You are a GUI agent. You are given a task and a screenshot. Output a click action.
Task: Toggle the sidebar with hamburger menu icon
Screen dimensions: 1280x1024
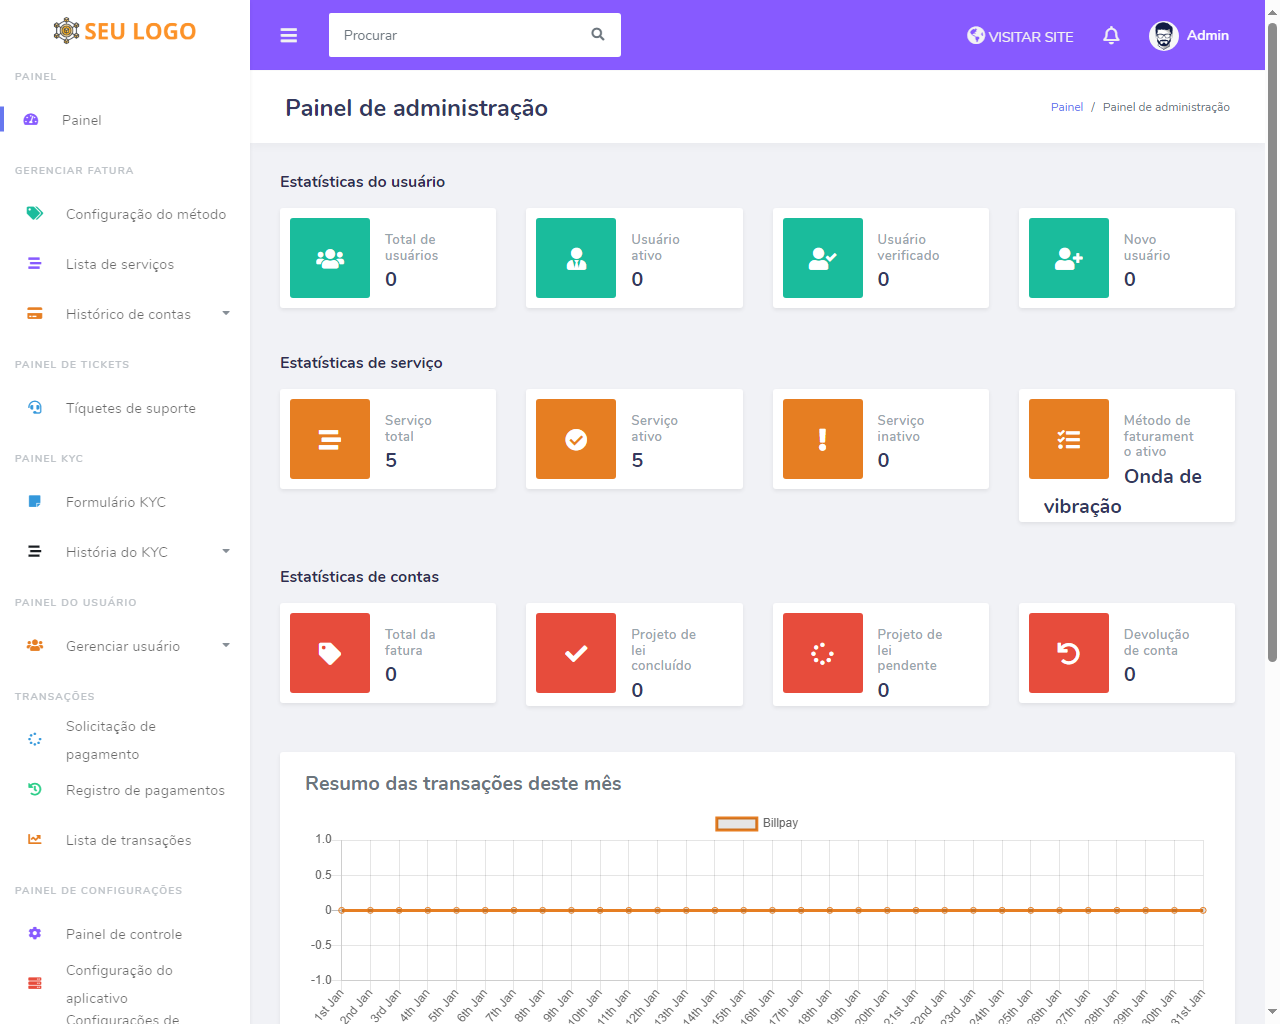[x=289, y=36]
